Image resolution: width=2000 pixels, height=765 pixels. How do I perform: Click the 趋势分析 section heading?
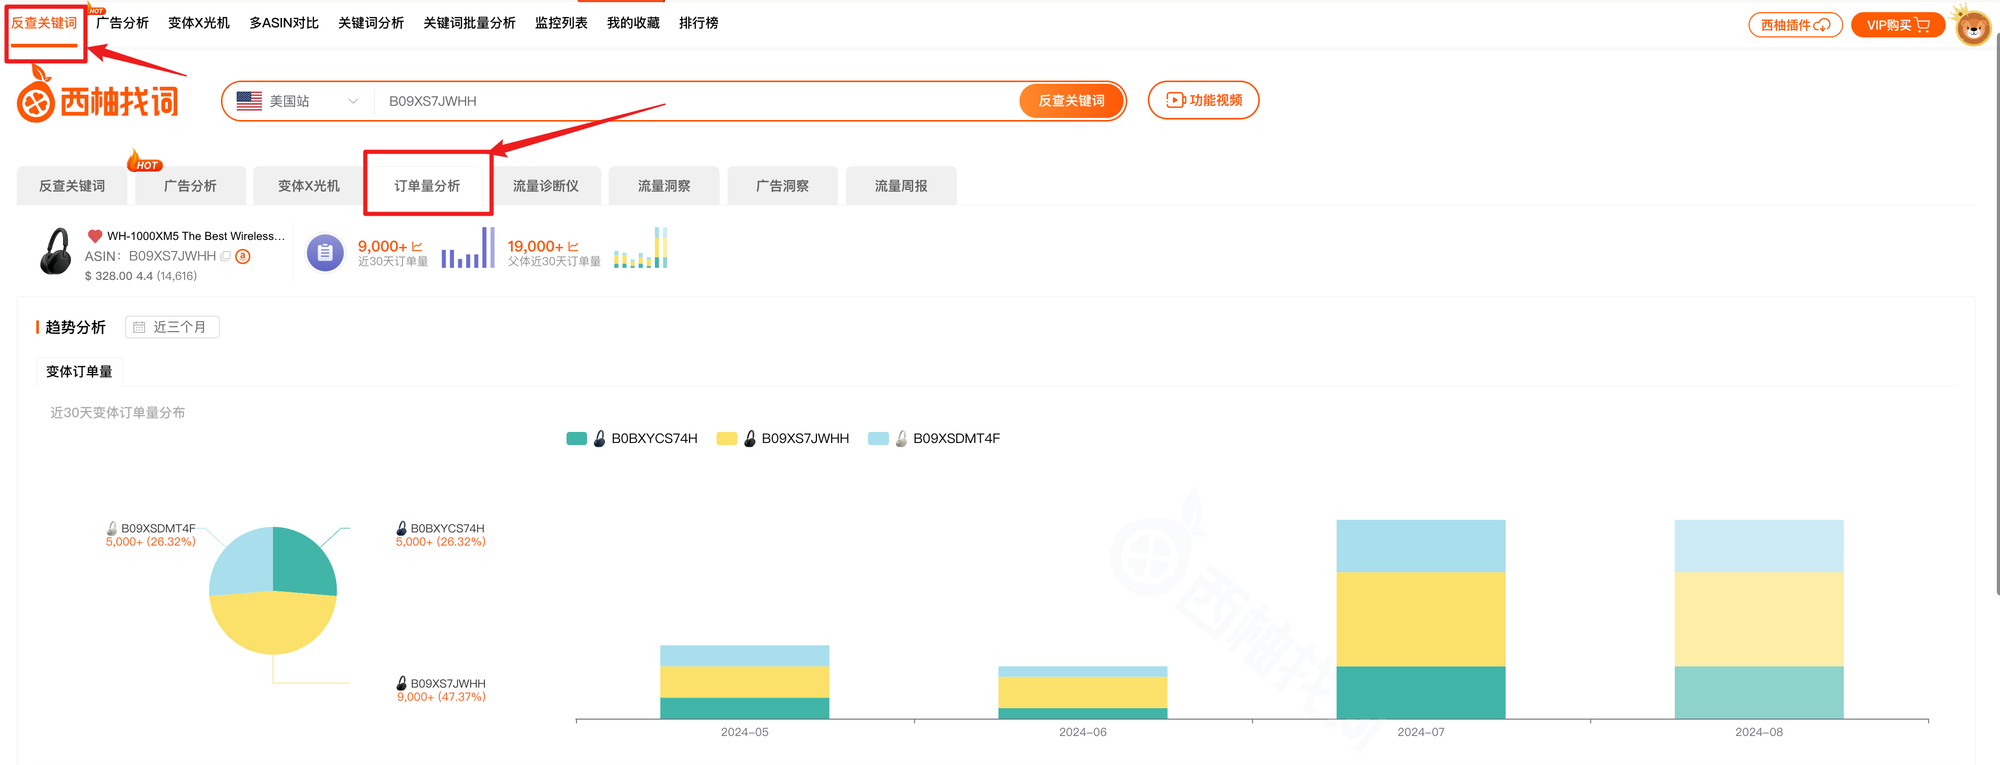tap(75, 327)
